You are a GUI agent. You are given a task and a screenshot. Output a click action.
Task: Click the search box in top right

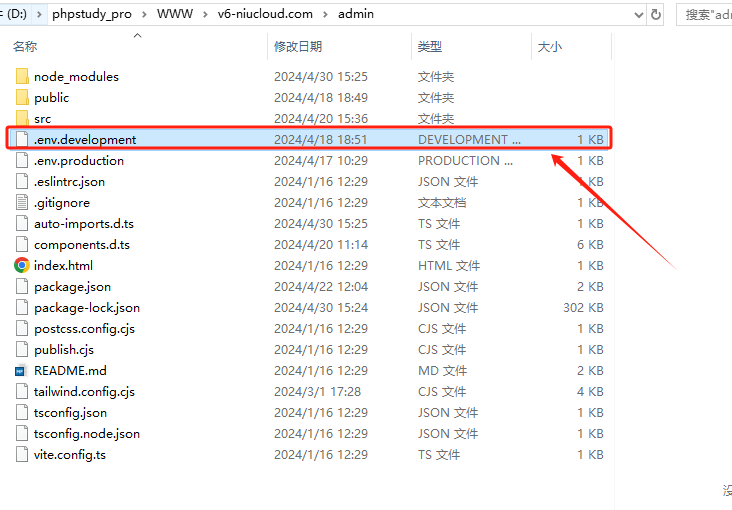click(x=706, y=15)
